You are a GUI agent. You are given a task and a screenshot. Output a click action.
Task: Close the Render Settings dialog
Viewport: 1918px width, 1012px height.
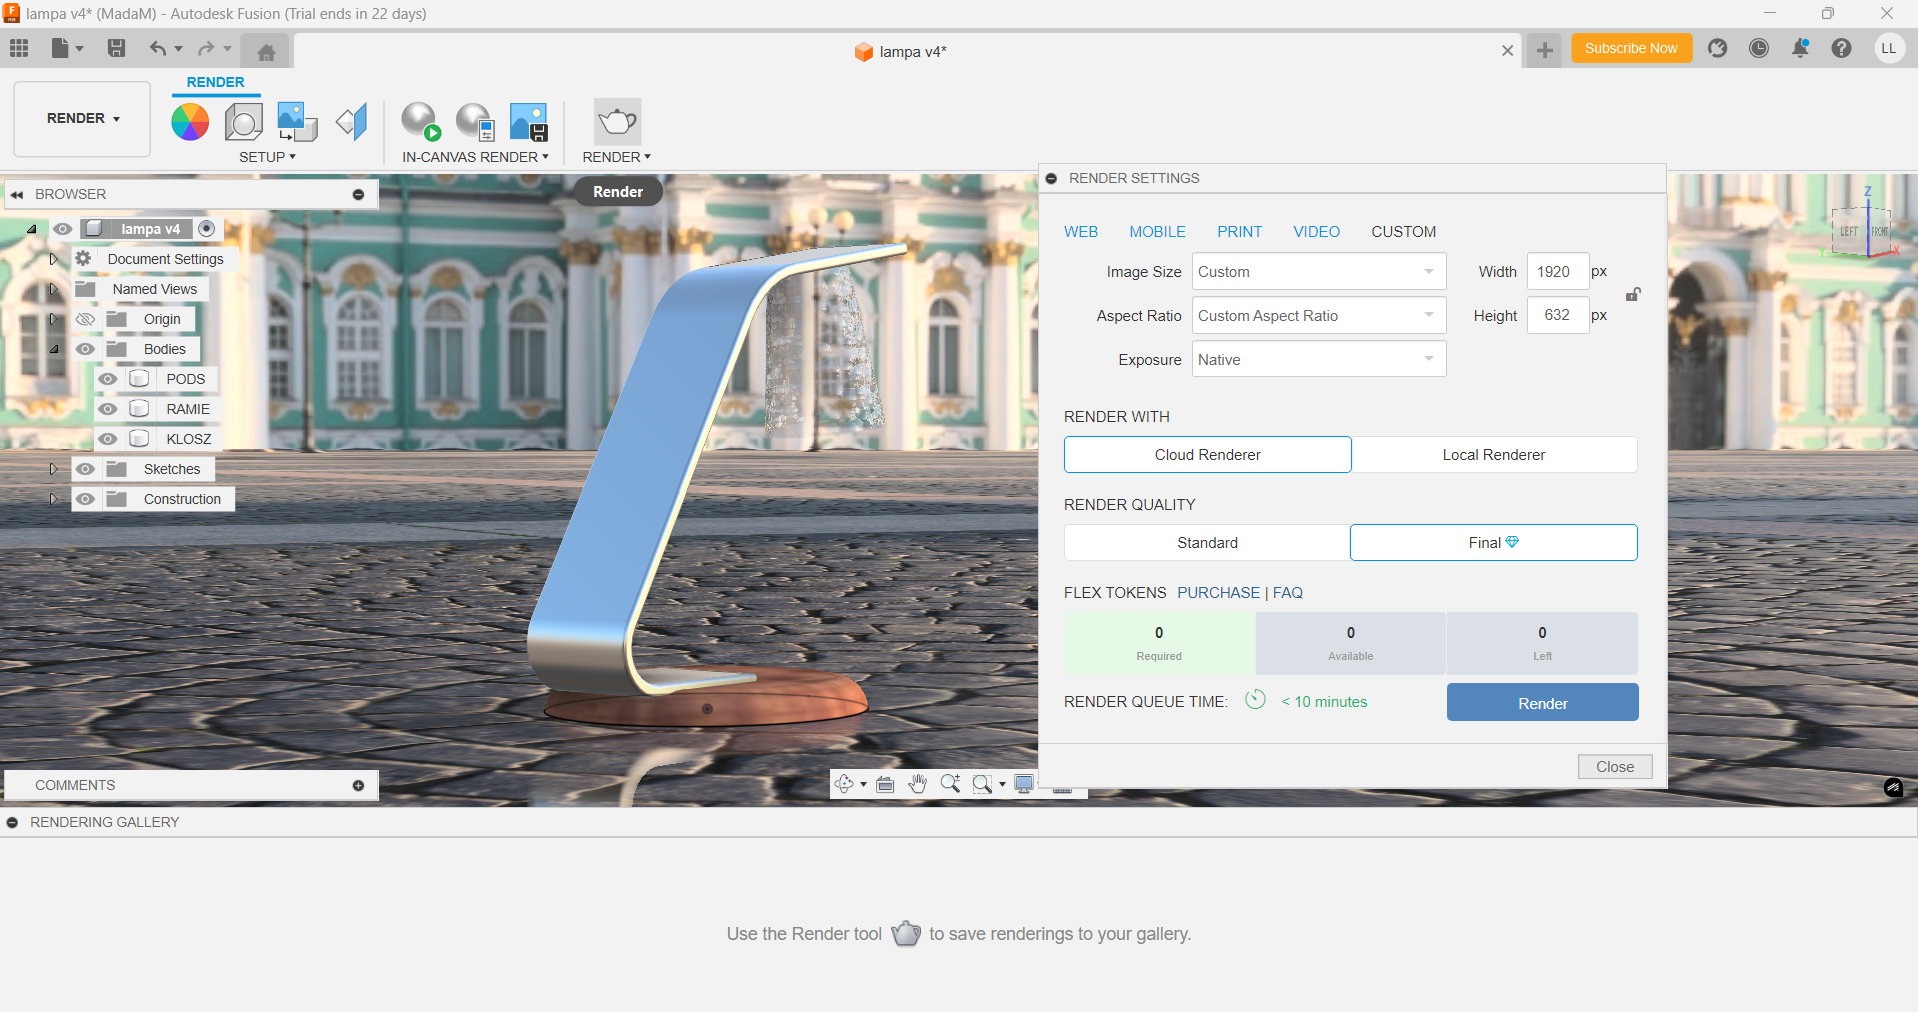pyautogui.click(x=1615, y=767)
